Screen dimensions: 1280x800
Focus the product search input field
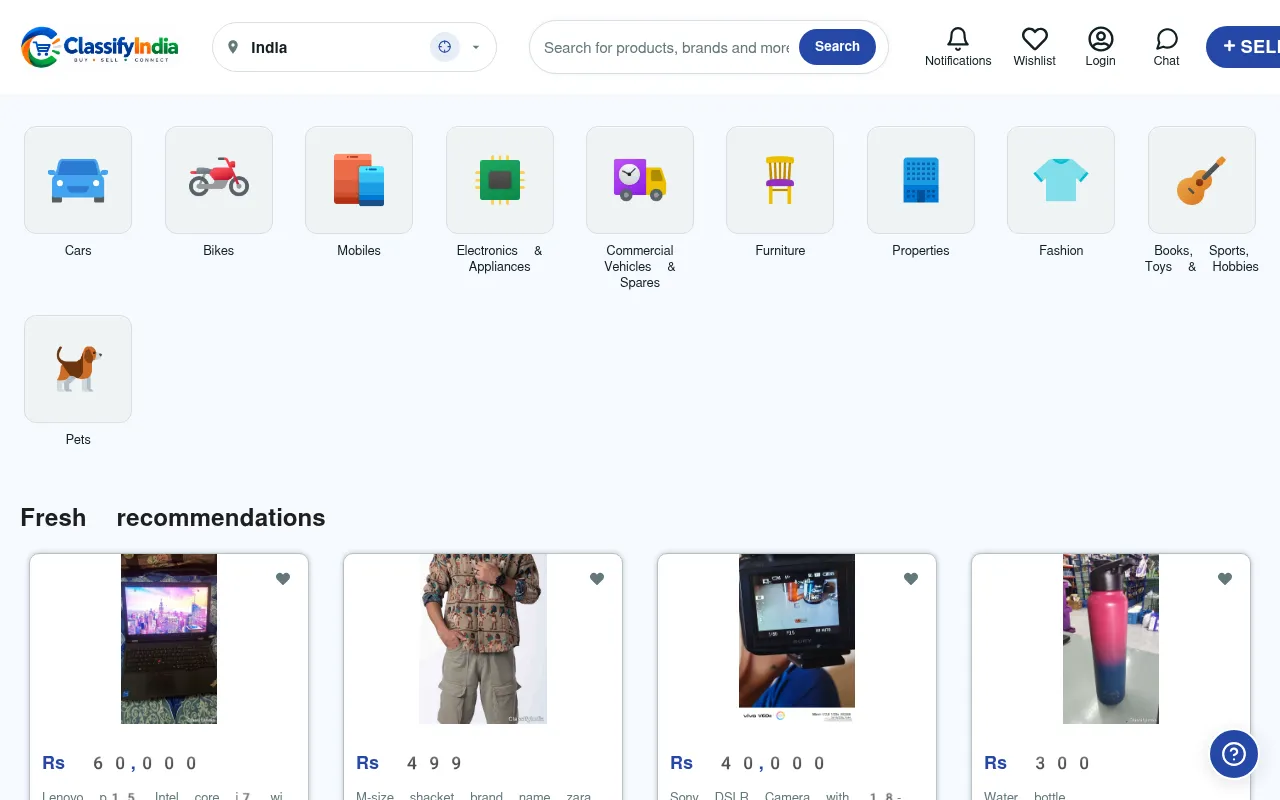click(x=667, y=47)
